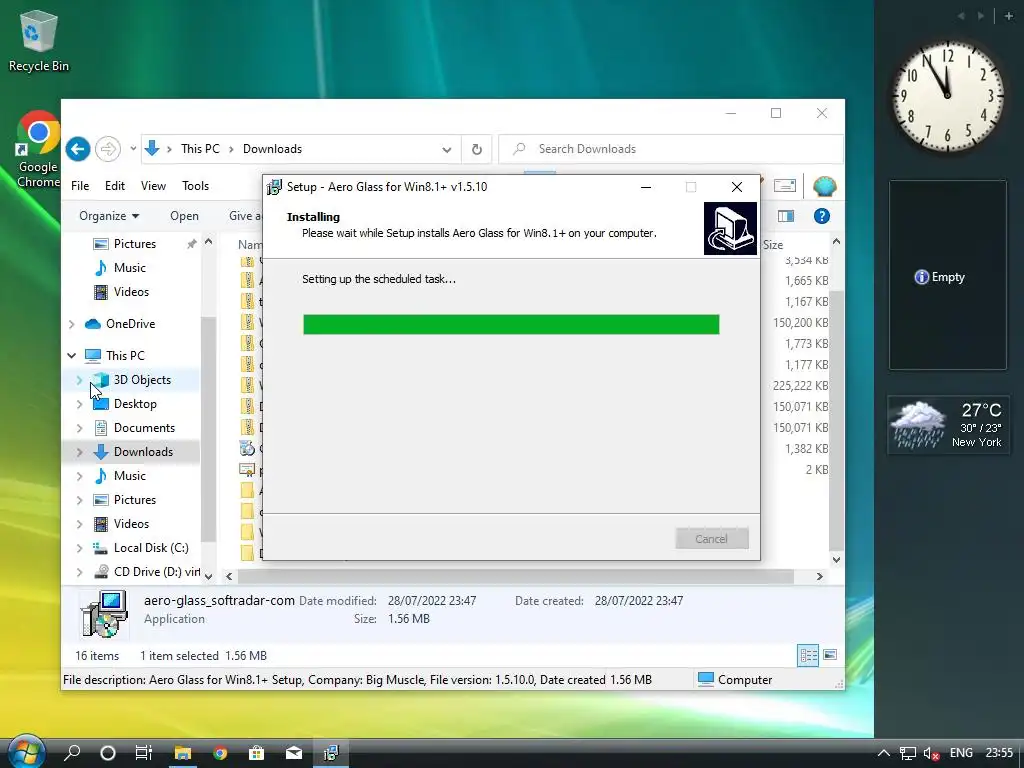The width and height of the screenshot is (1024, 768).
Task: Toggle the preview pane icon in Explorer
Action: [786, 216]
